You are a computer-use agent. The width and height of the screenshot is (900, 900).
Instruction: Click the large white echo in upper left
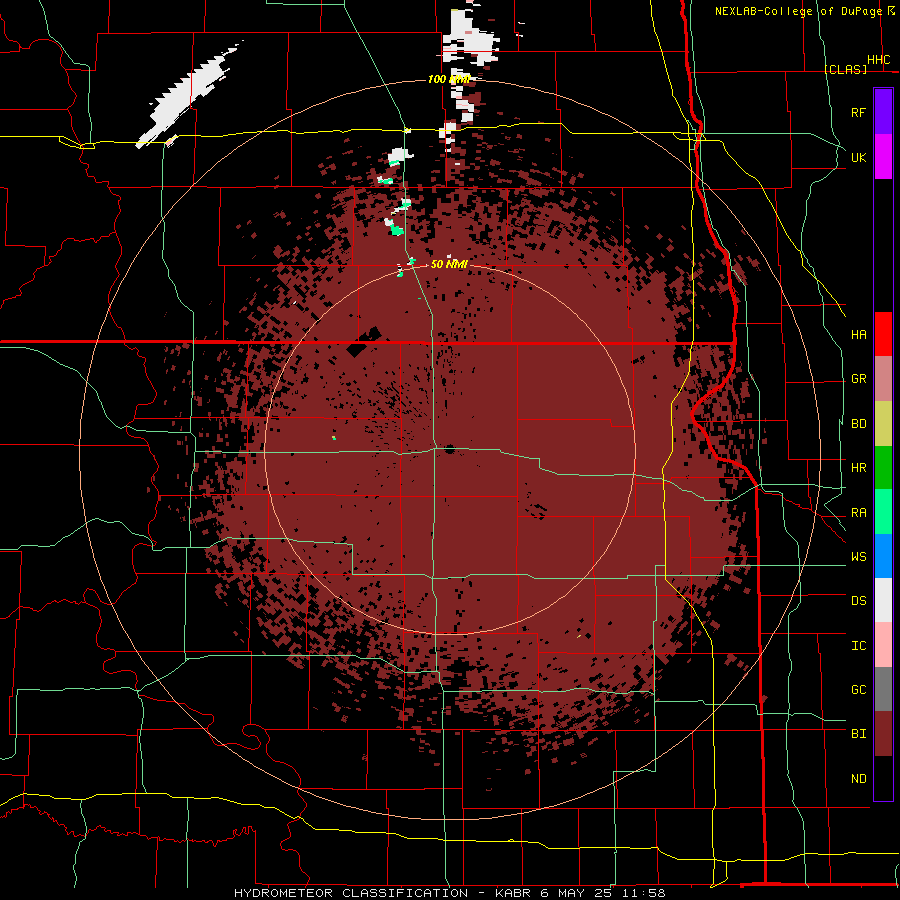click(x=187, y=95)
